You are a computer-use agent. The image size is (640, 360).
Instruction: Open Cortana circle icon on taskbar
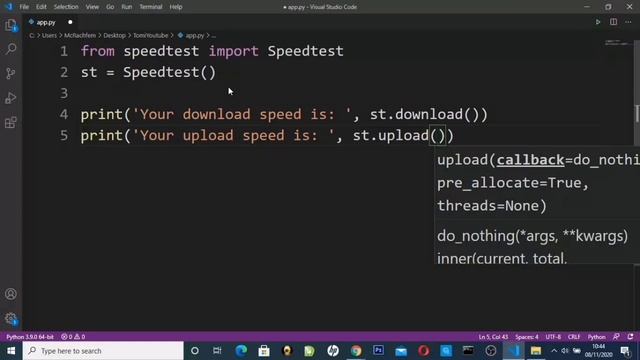[x=195, y=351]
